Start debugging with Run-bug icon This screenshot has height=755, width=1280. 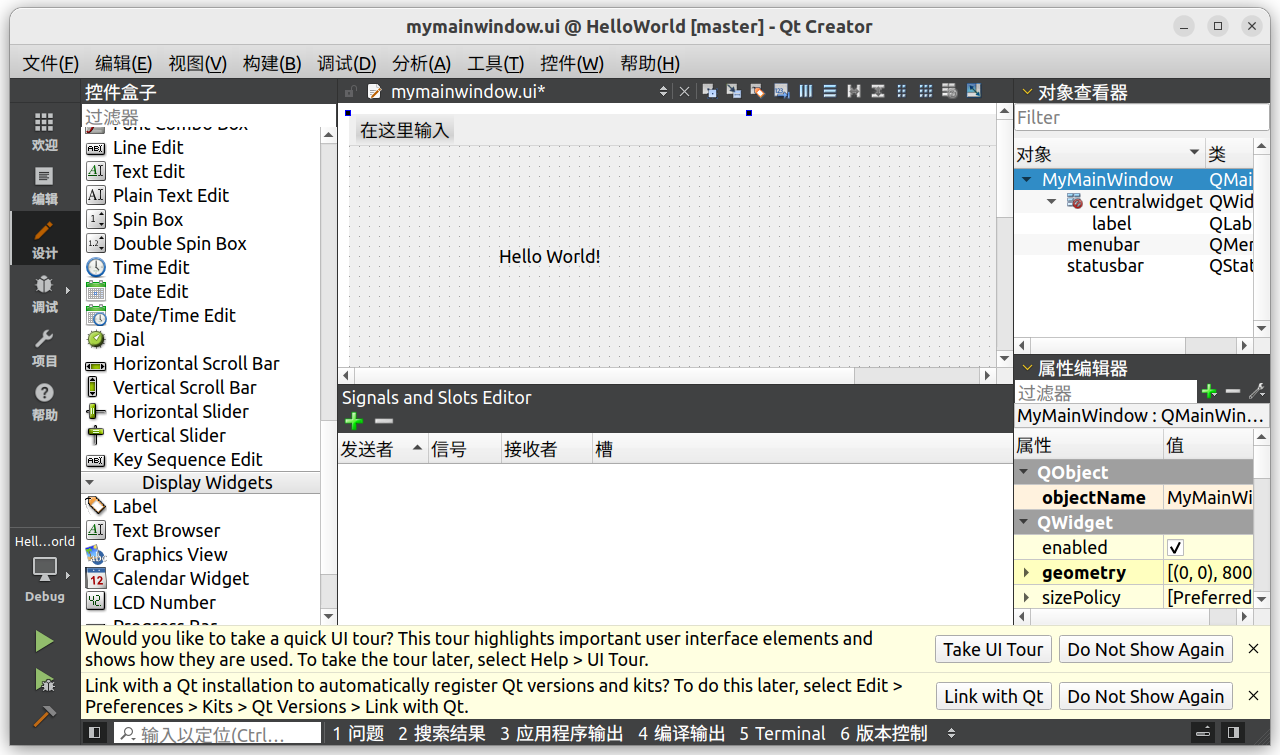[44, 680]
